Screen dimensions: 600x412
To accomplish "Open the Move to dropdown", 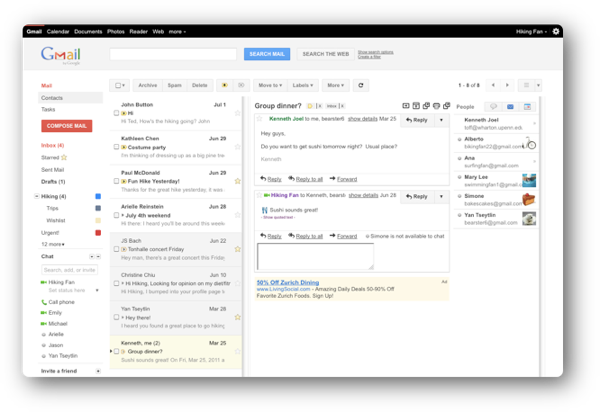I will pos(270,85).
